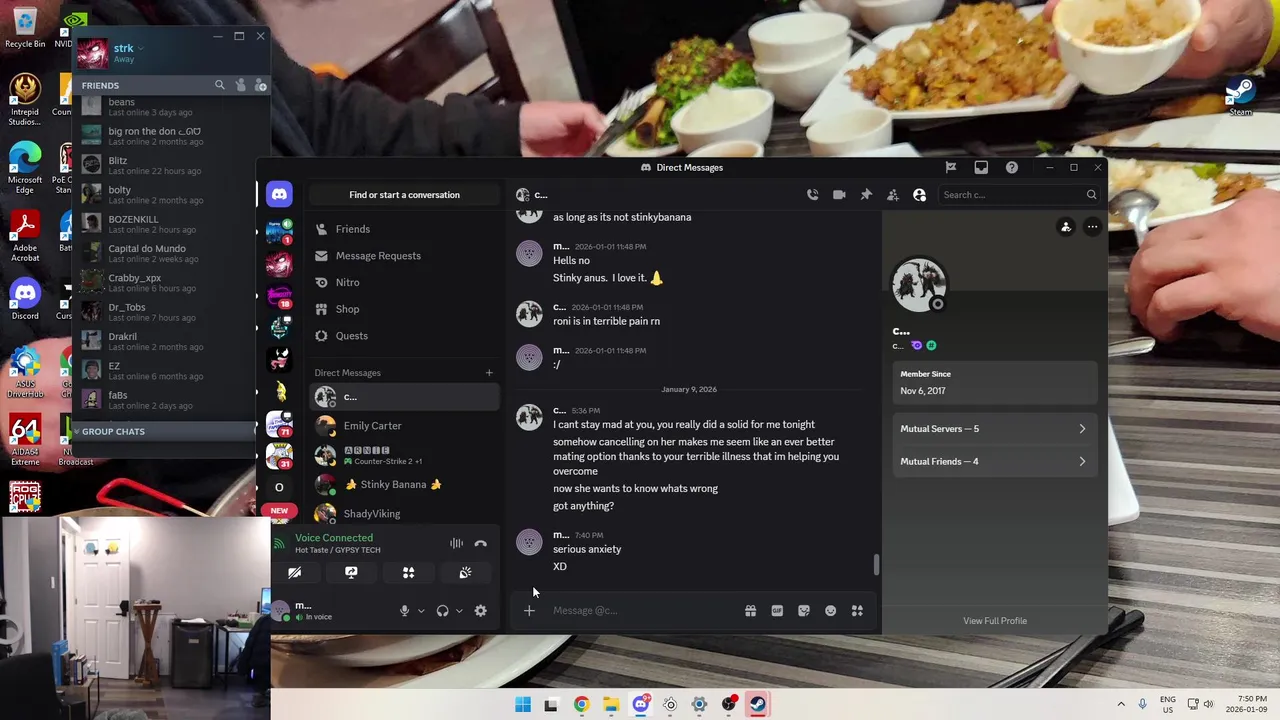Open Nitro page

(x=404, y=283)
